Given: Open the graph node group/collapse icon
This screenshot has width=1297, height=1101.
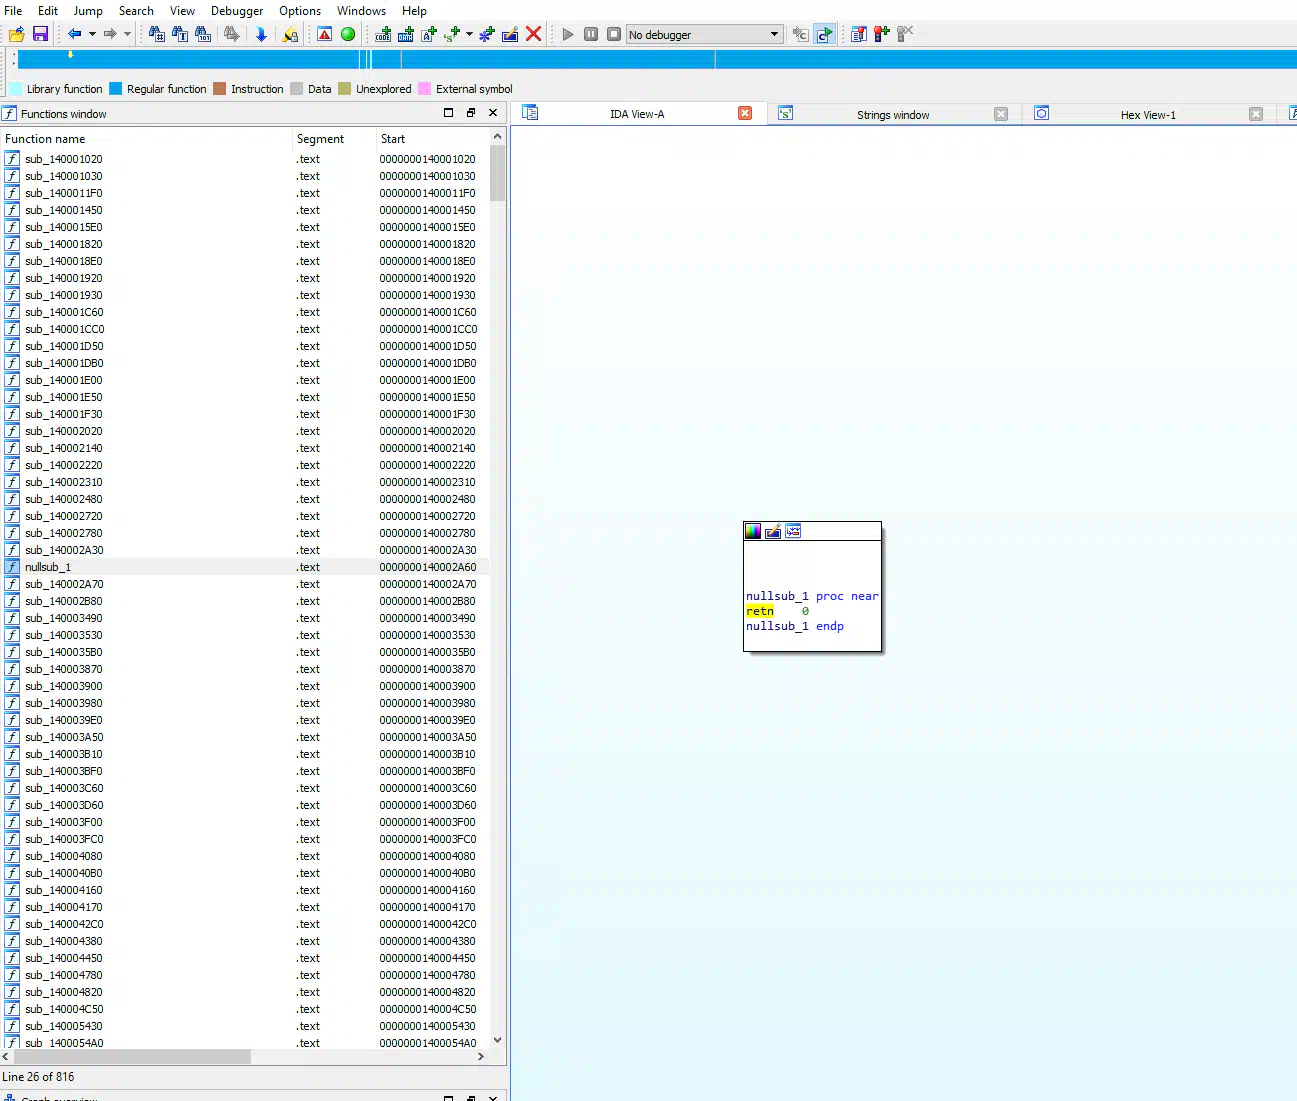Looking at the screenshot, I should tap(793, 531).
